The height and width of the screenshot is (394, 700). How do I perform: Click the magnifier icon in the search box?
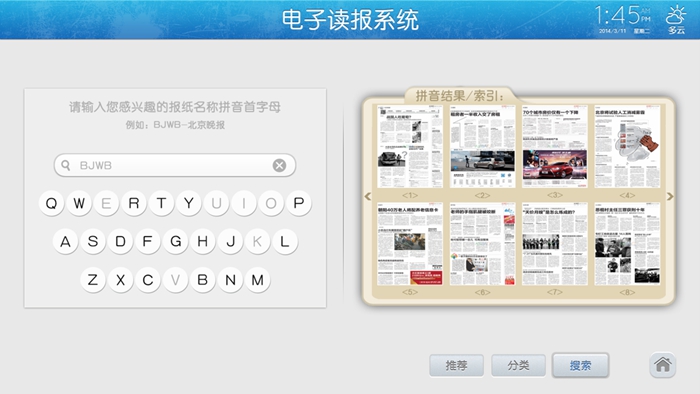pos(66,165)
